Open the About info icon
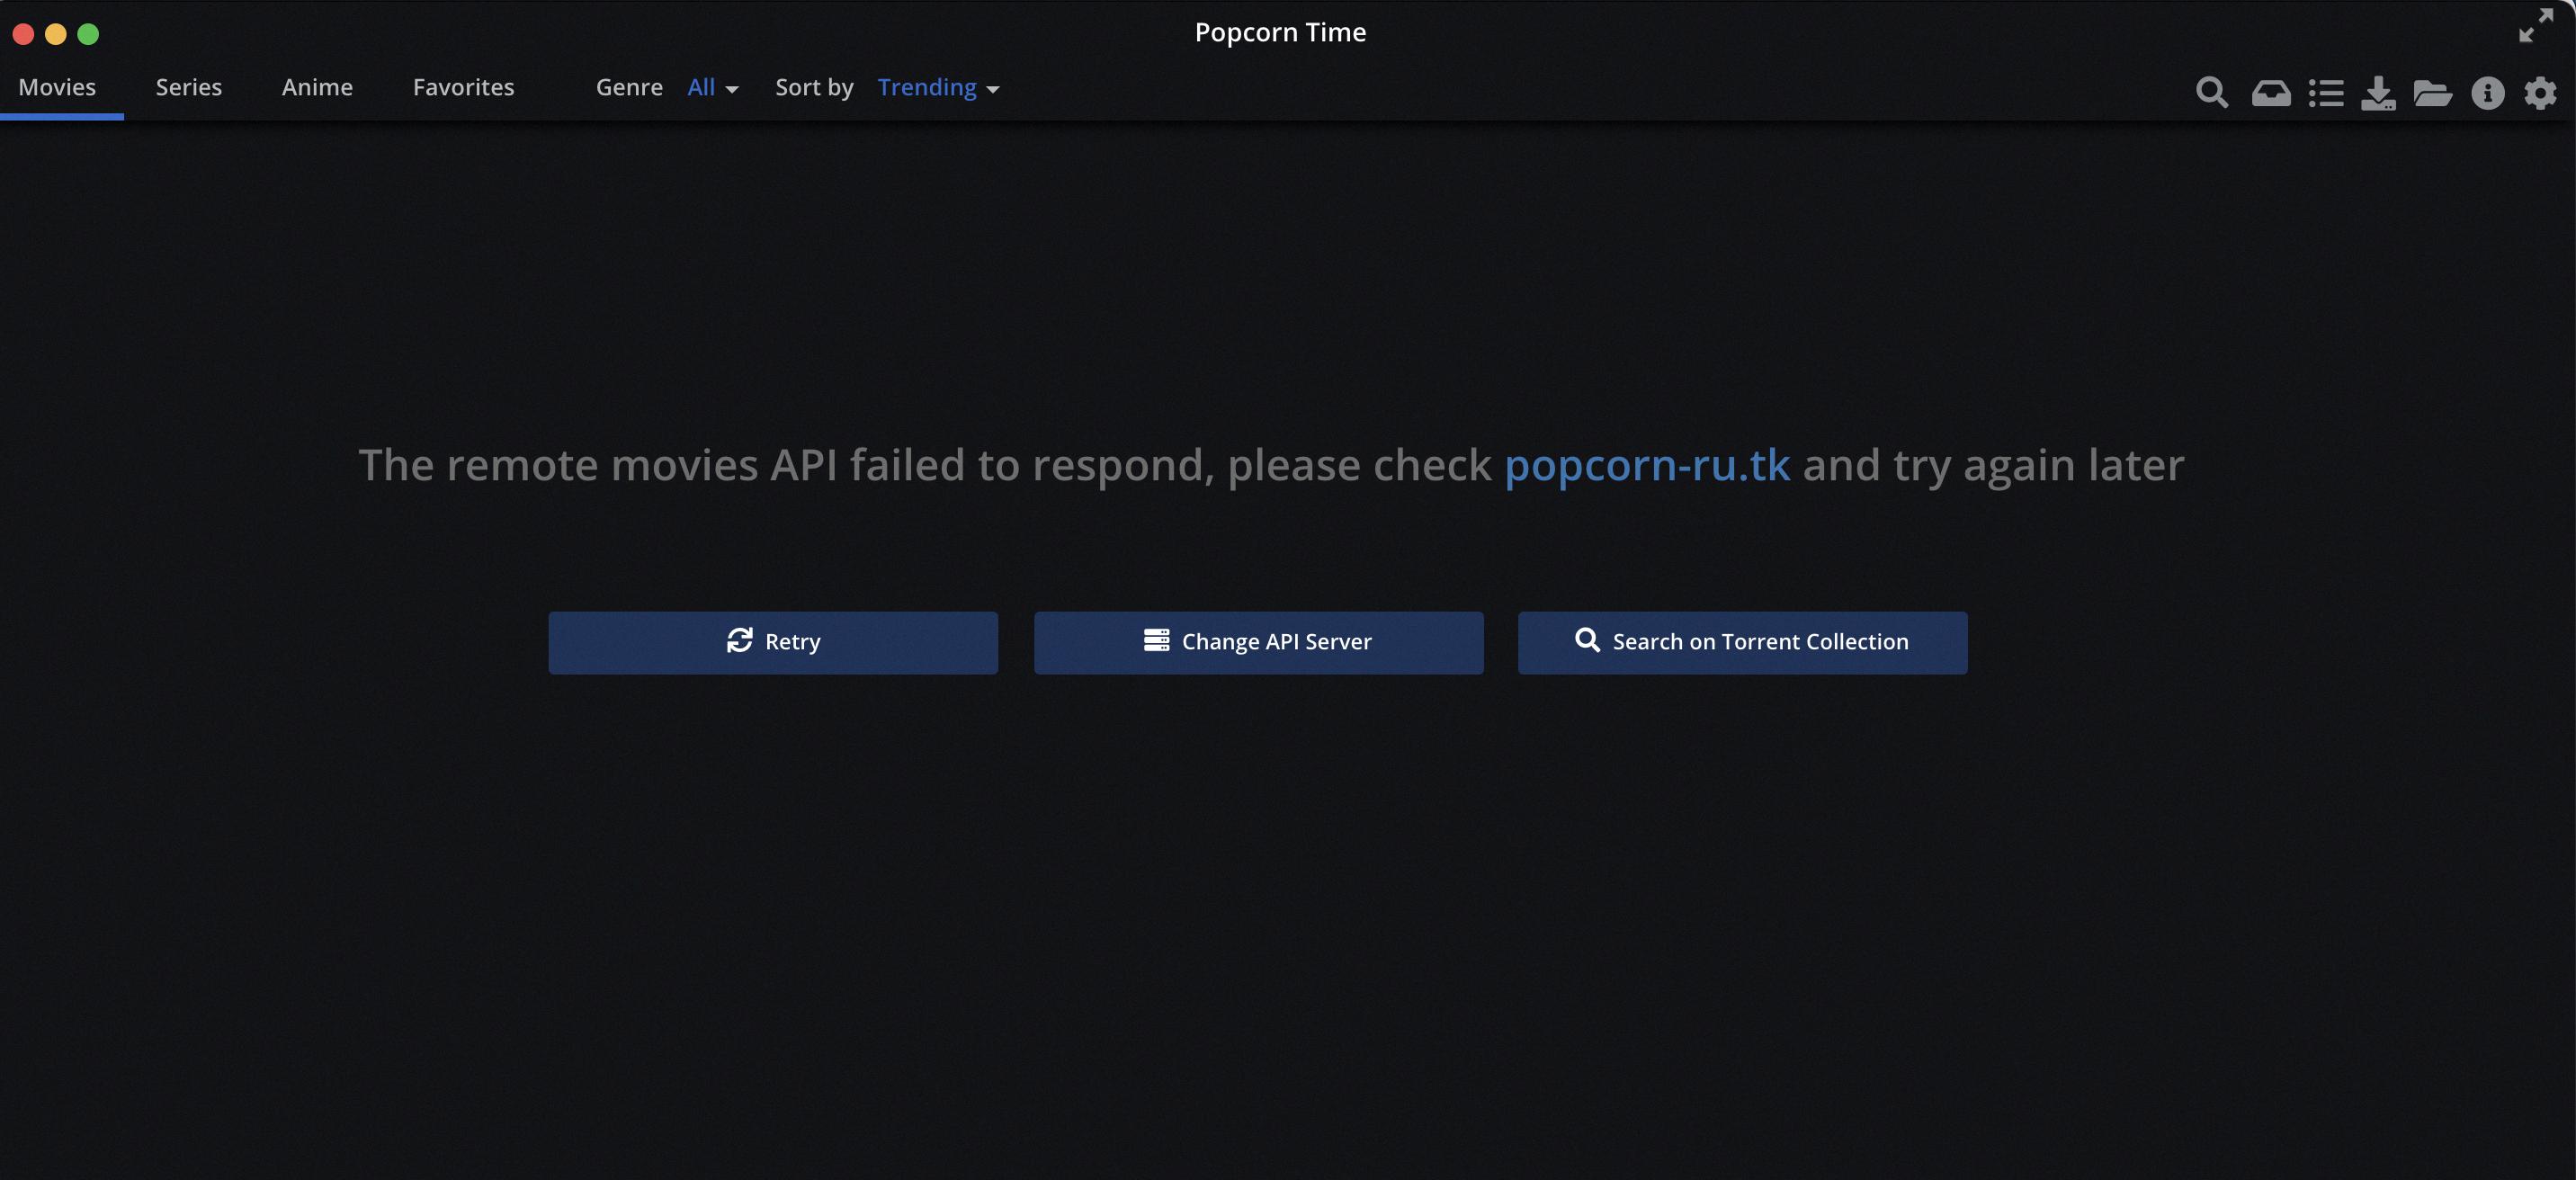2576x1180 pixels. point(2487,93)
